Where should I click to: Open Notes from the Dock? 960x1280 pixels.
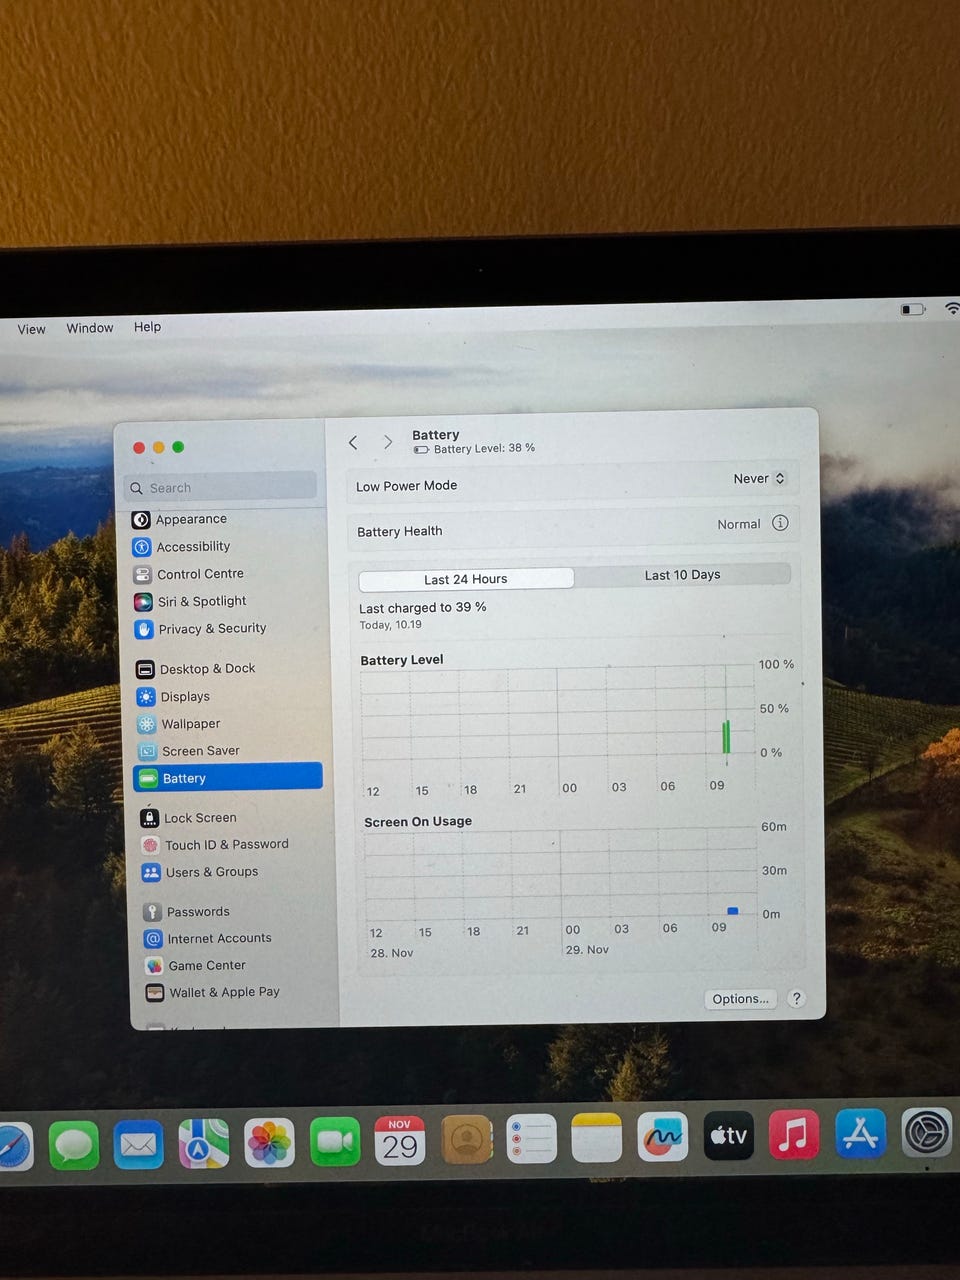point(597,1138)
